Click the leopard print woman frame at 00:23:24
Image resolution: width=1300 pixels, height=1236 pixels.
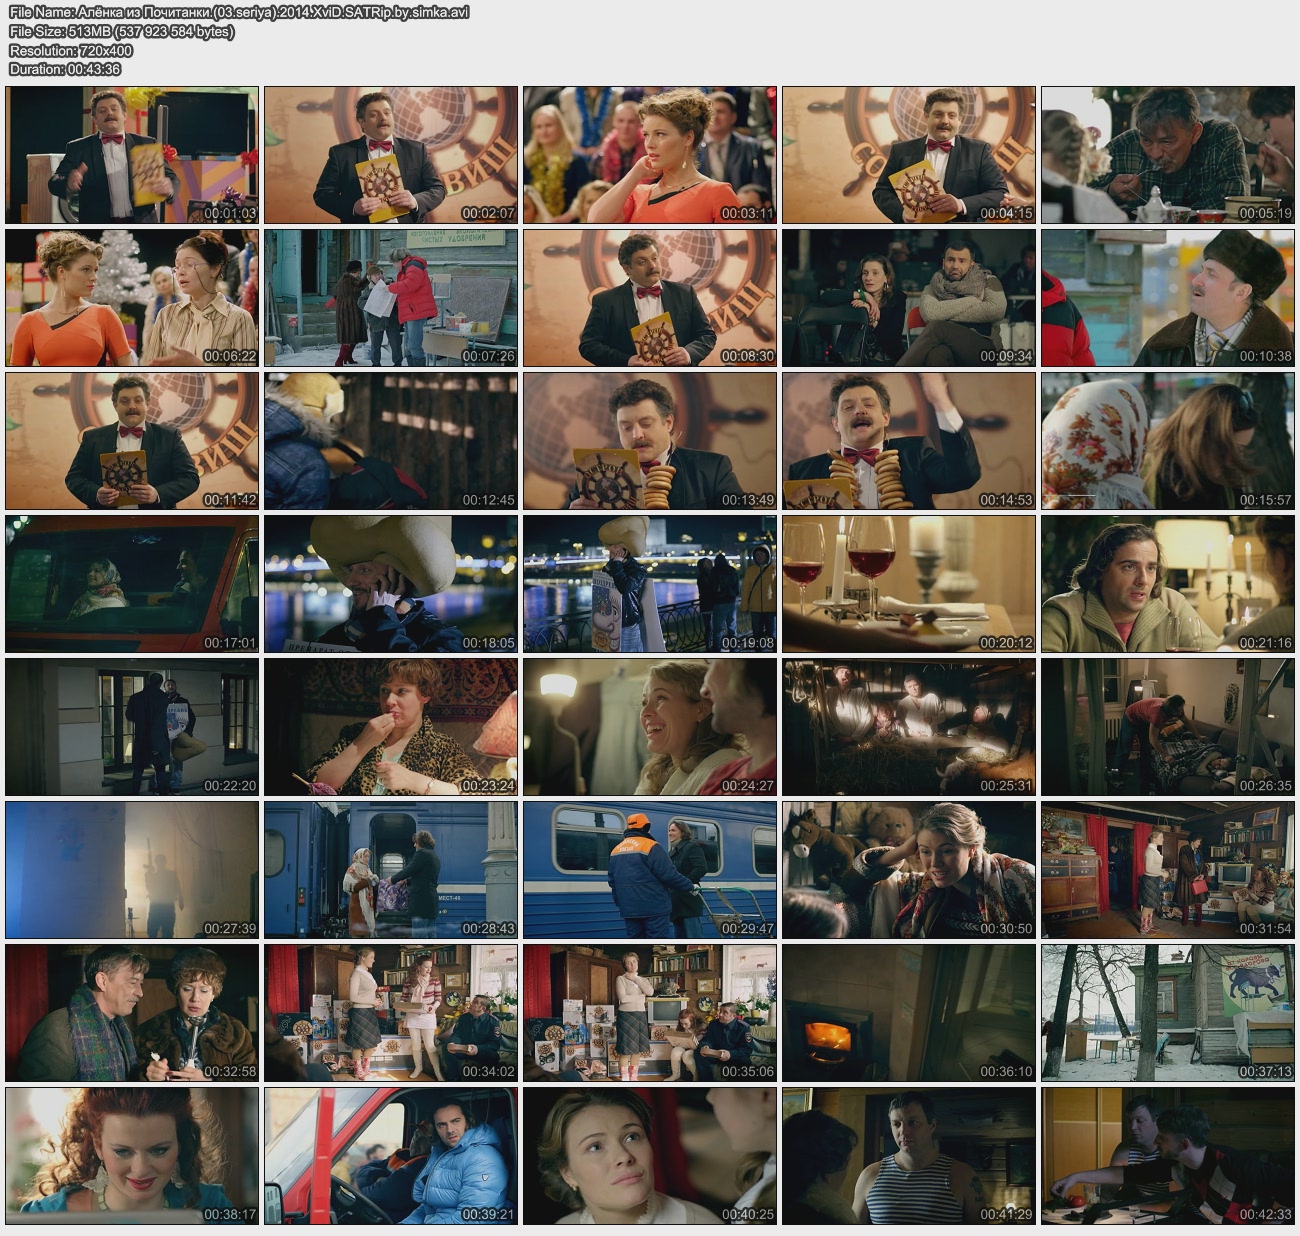click(391, 727)
